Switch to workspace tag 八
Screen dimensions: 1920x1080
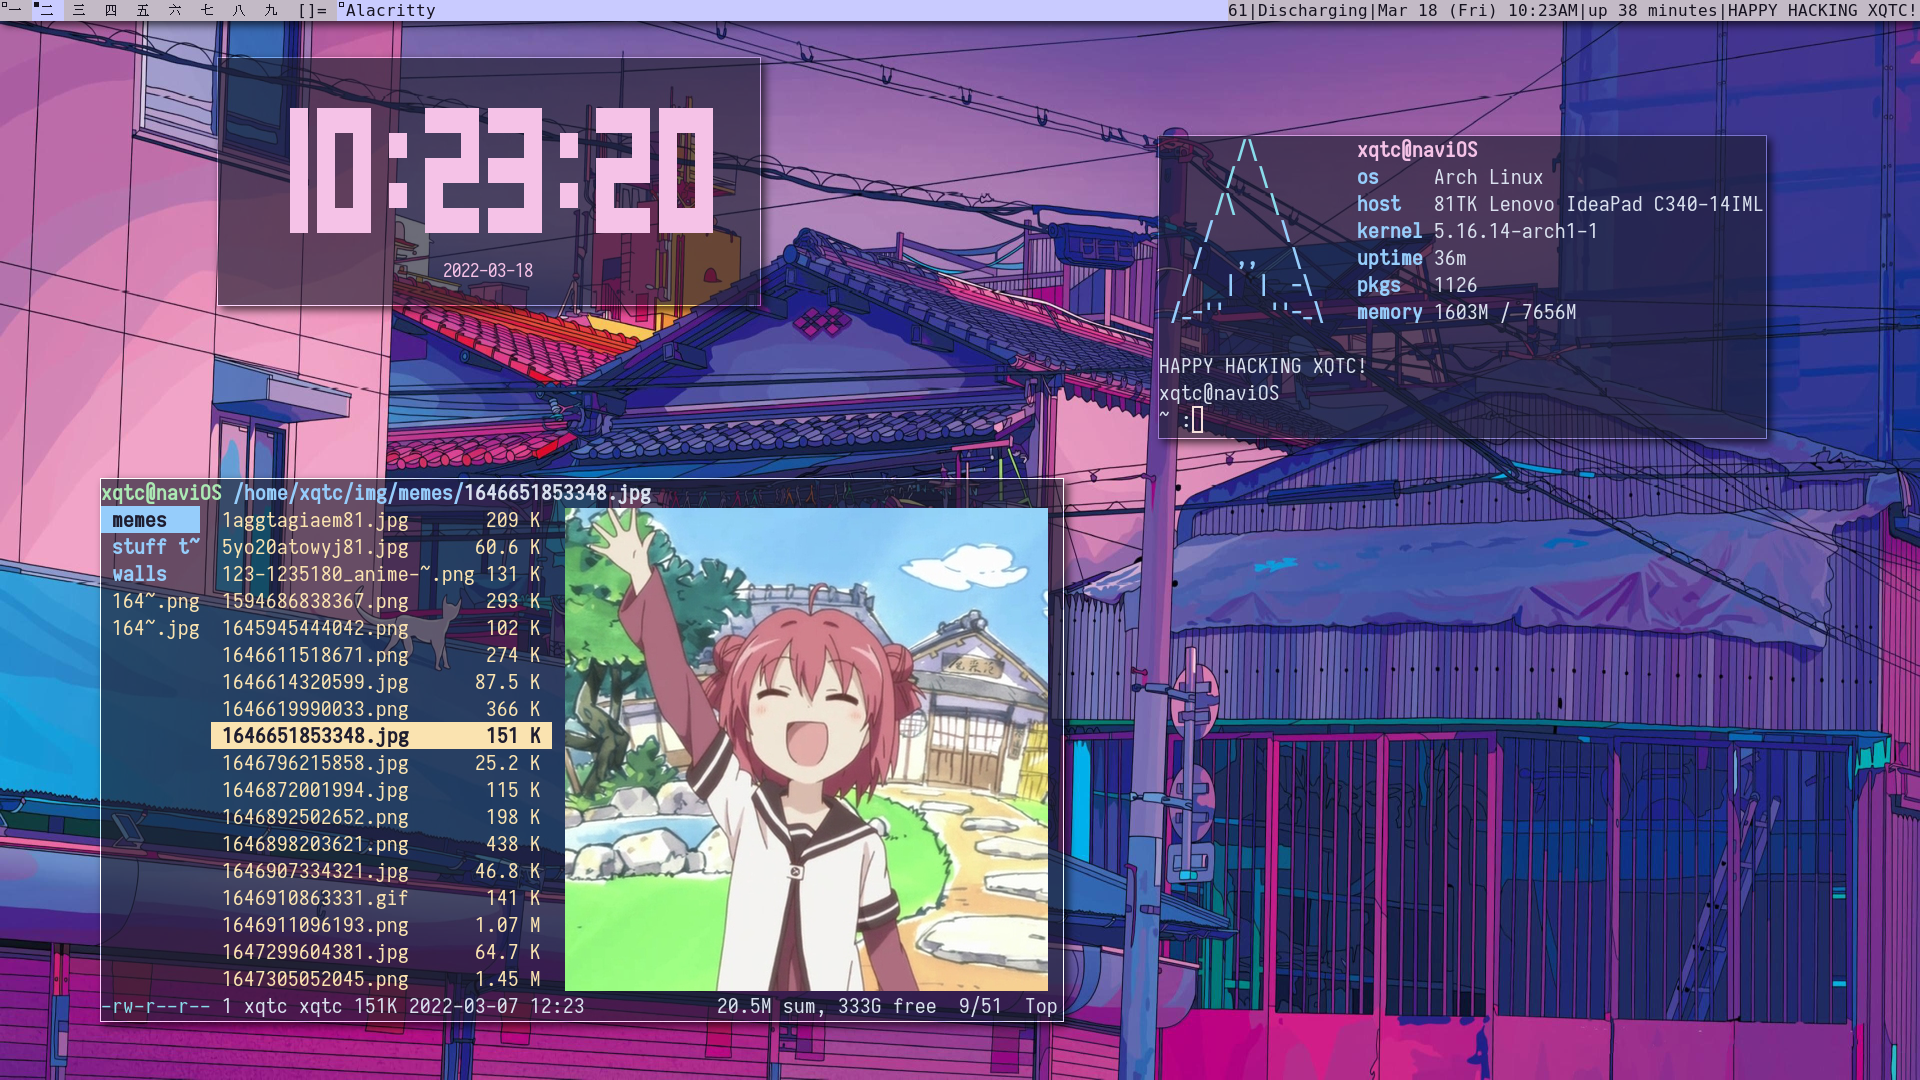pos(239,10)
